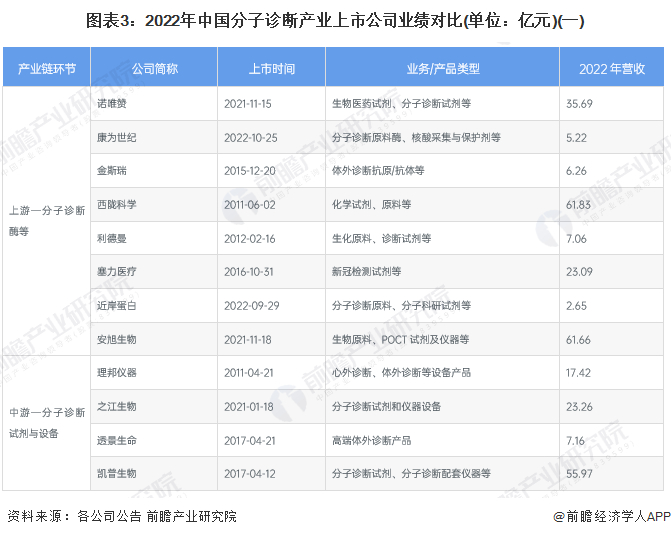Click the @前瞻经济学人APP credit

pyautogui.click(x=612, y=516)
